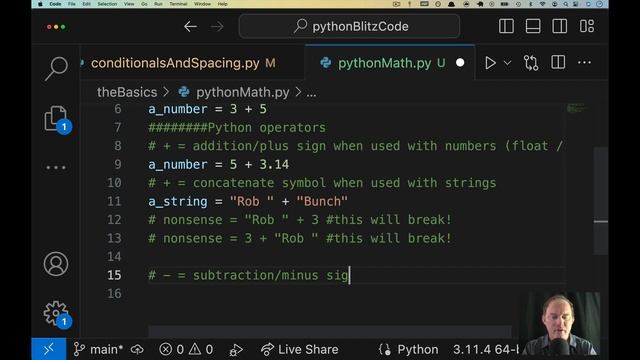Viewport: 640px width, 360px height.
Task: Open the Terminal menu
Action: click(x=178, y=4)
